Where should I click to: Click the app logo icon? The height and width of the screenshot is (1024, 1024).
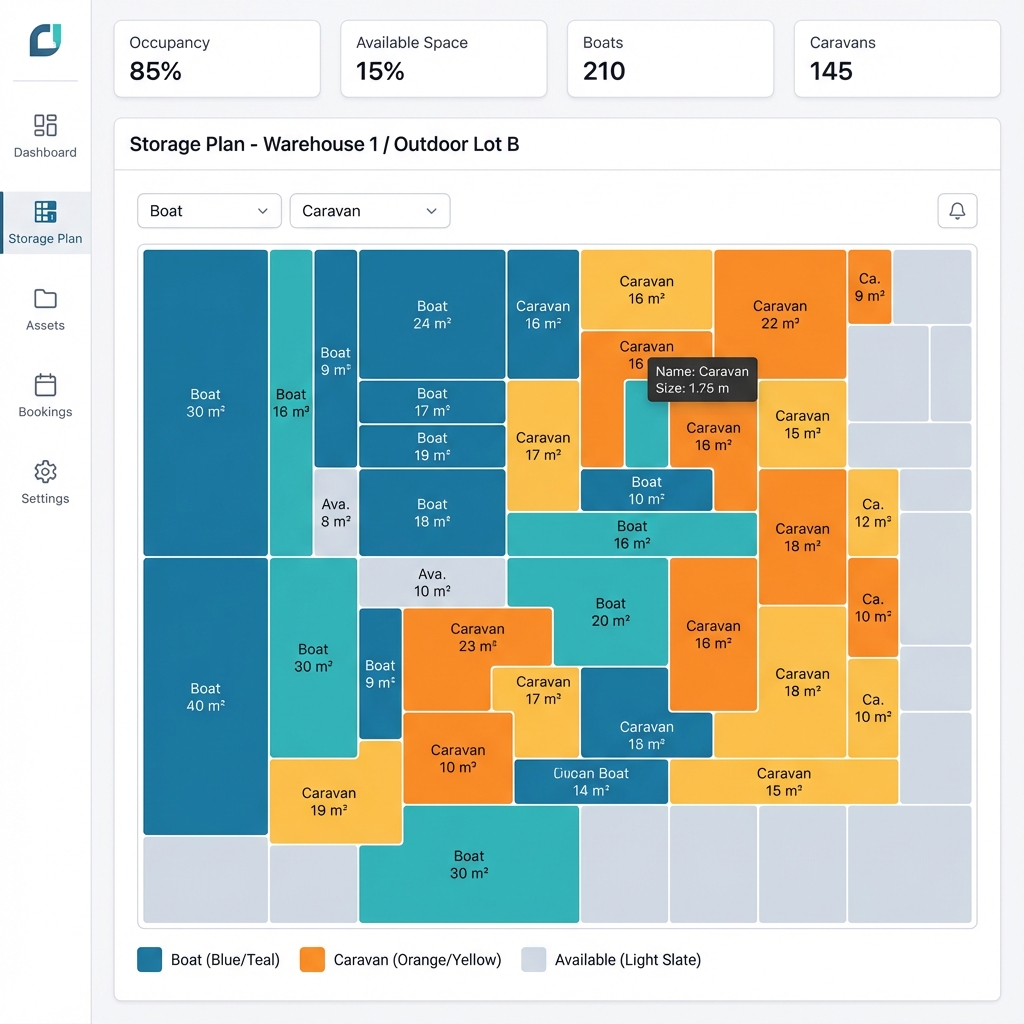coord(45,40)
